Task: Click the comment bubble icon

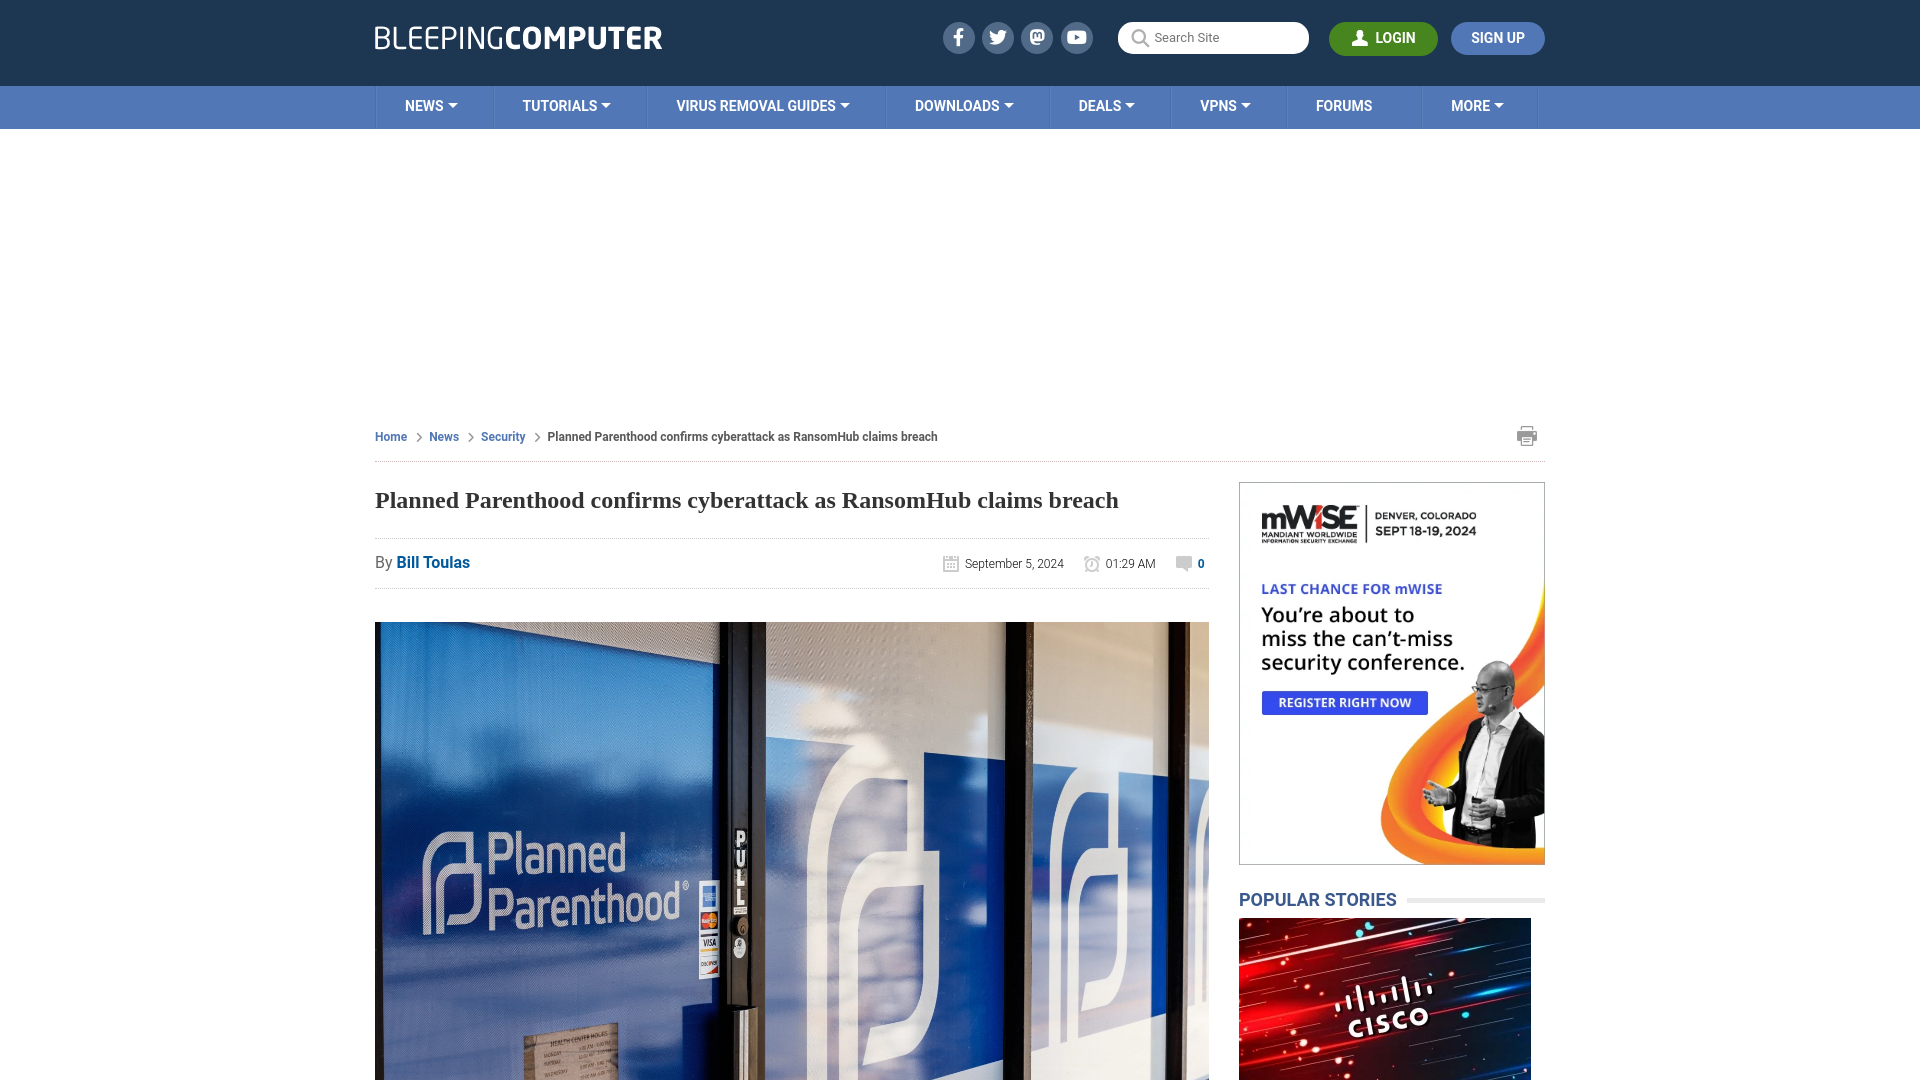Action: [1183, 563]
